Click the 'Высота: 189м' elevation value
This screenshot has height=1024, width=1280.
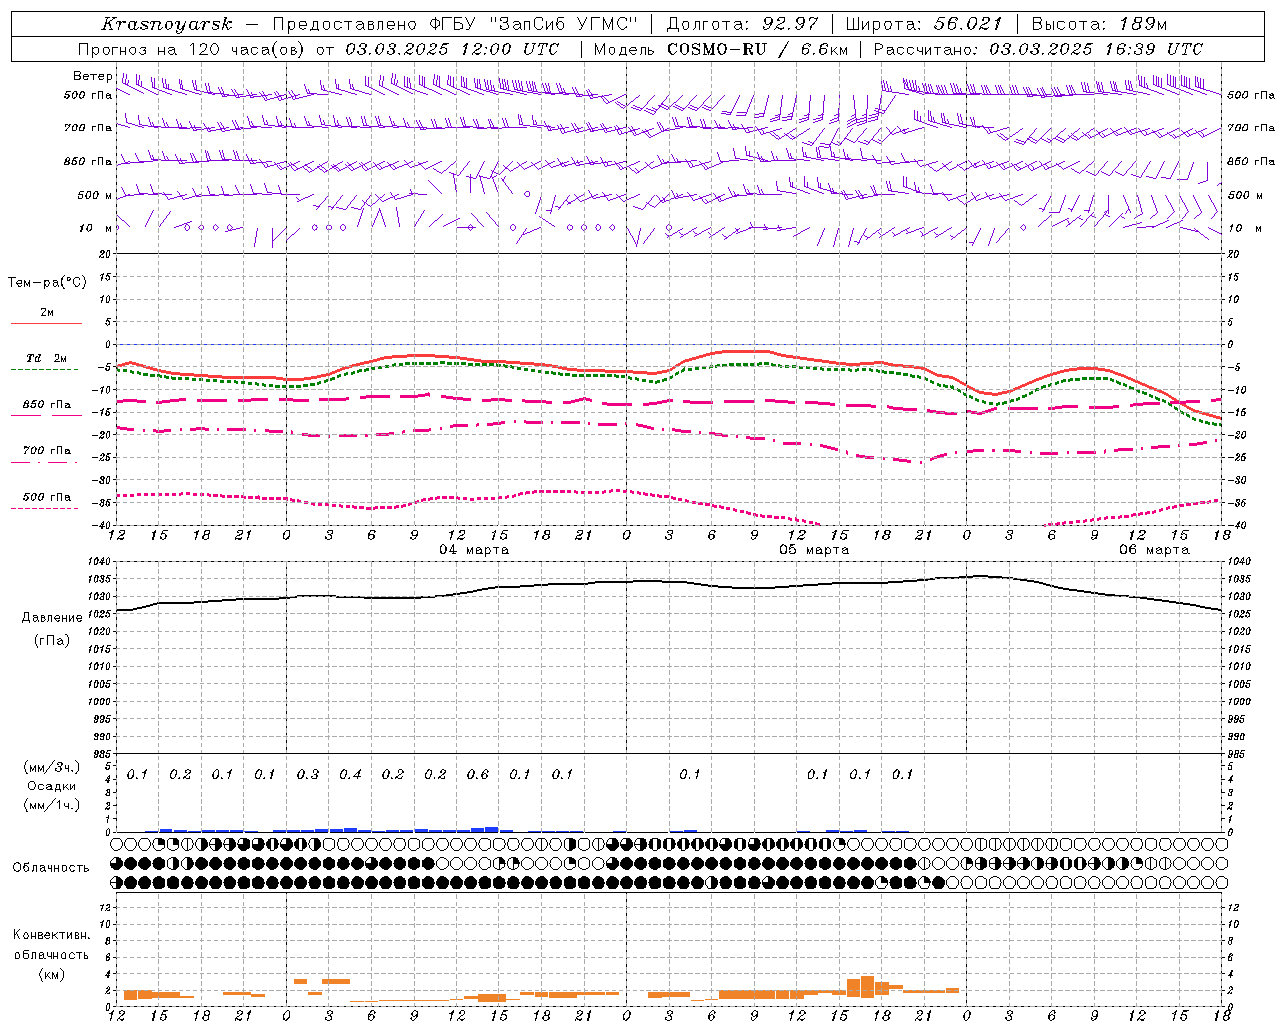click(x=1098, y=24)
